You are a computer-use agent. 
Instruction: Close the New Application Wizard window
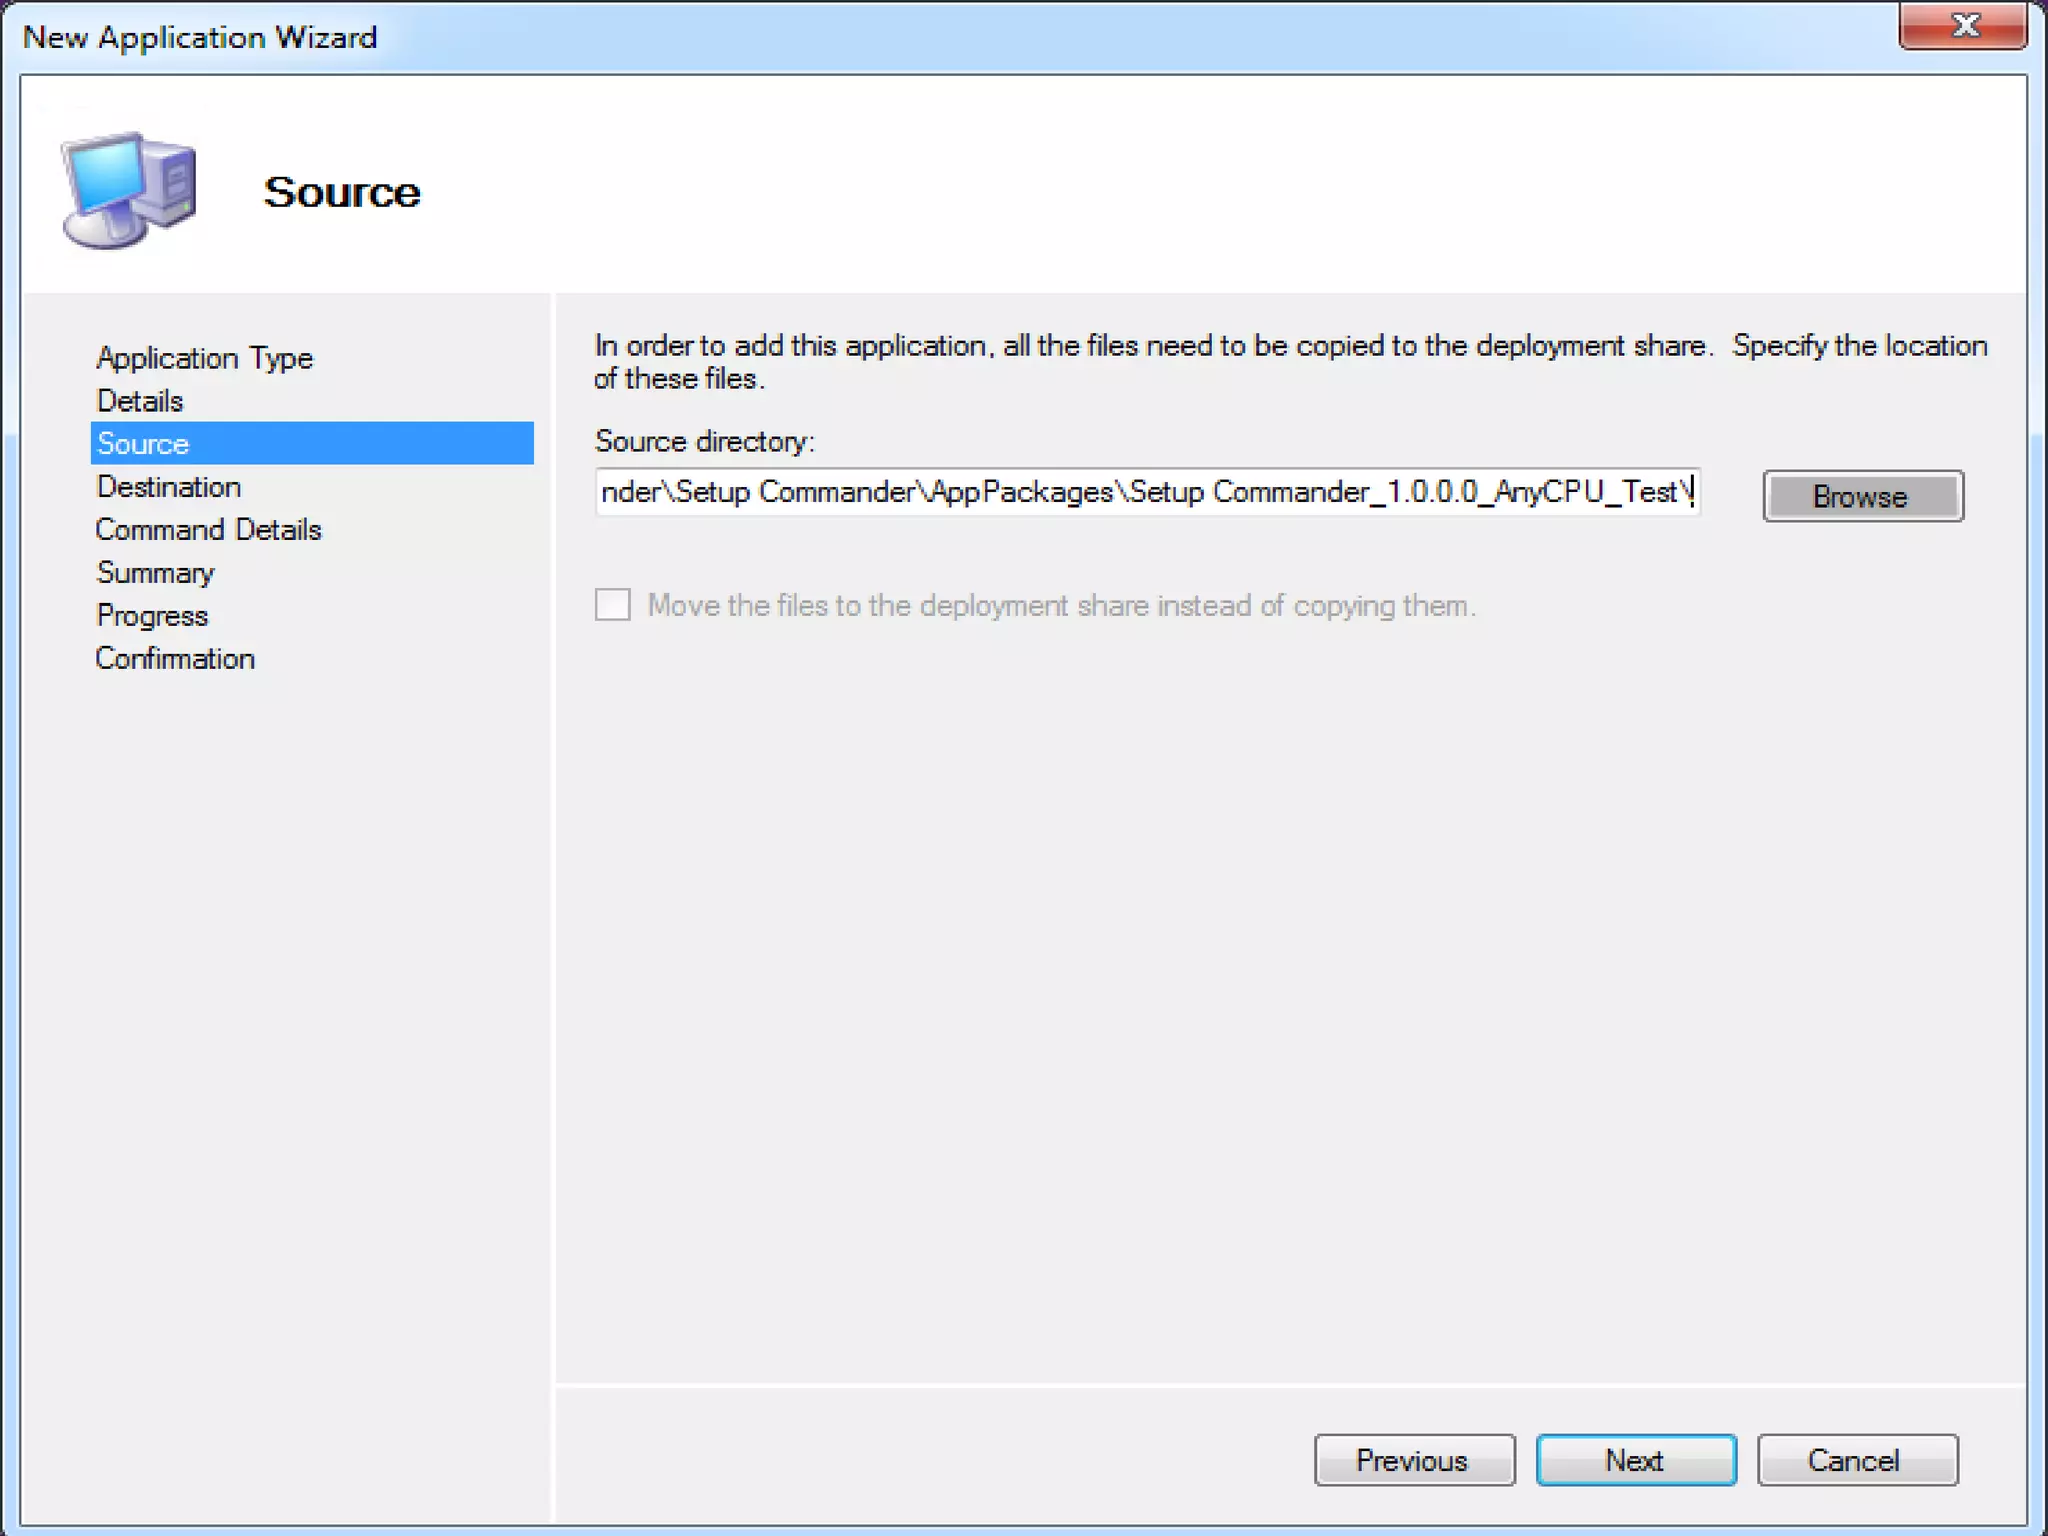coord(1963,25)
